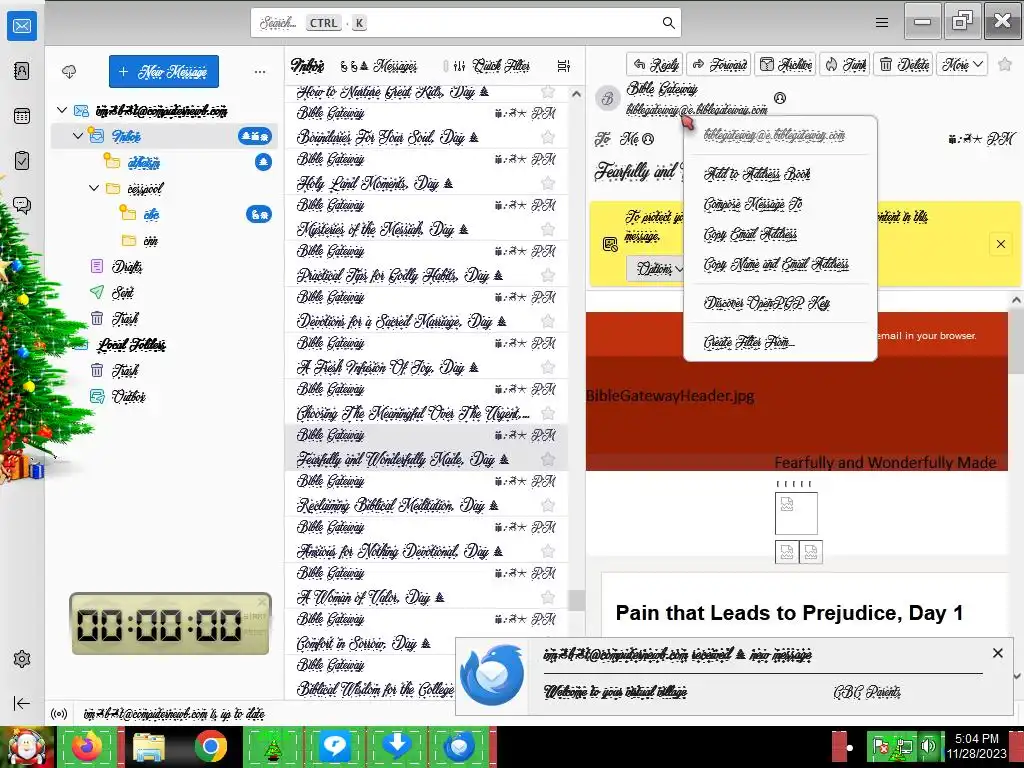1024x768 pixels.
Task: Open the Tasks space
Action: [x=22, y=161]
